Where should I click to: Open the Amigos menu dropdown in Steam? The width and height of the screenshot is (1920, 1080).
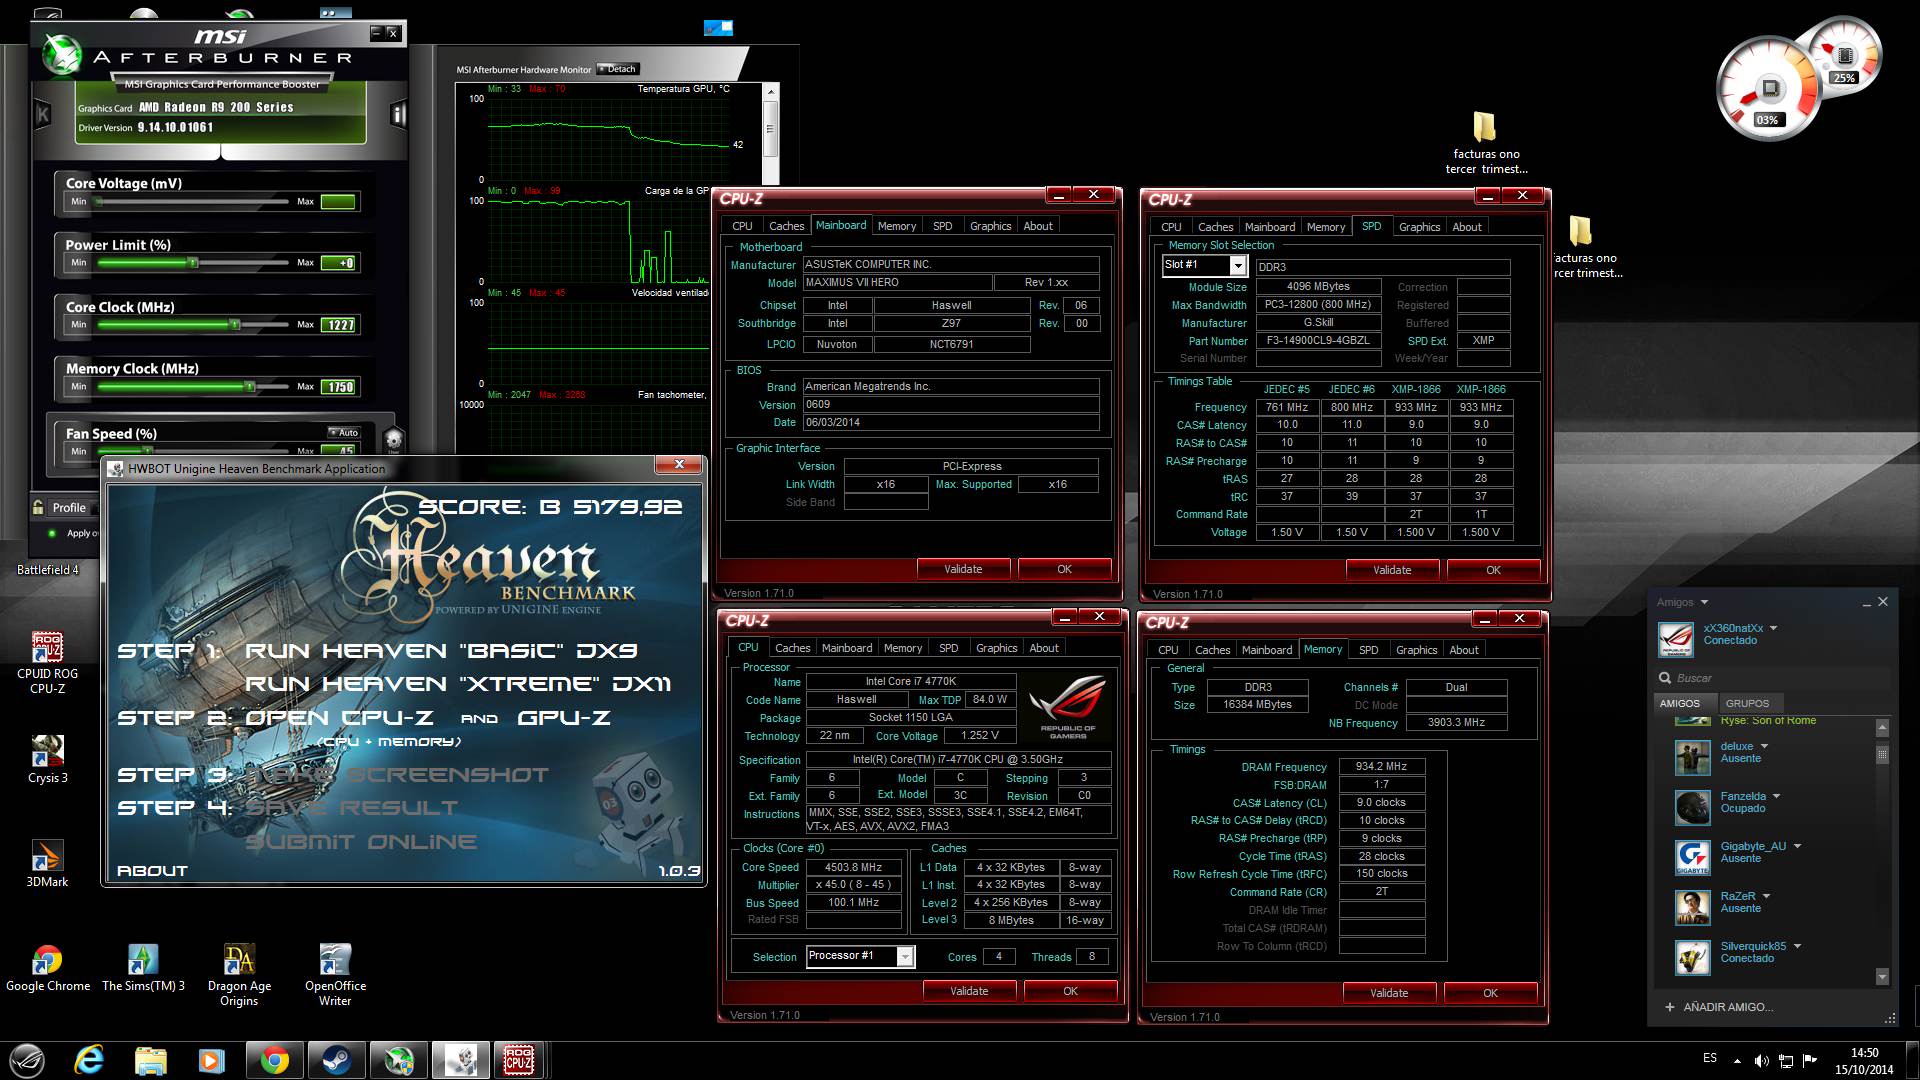click(1704, 602)
